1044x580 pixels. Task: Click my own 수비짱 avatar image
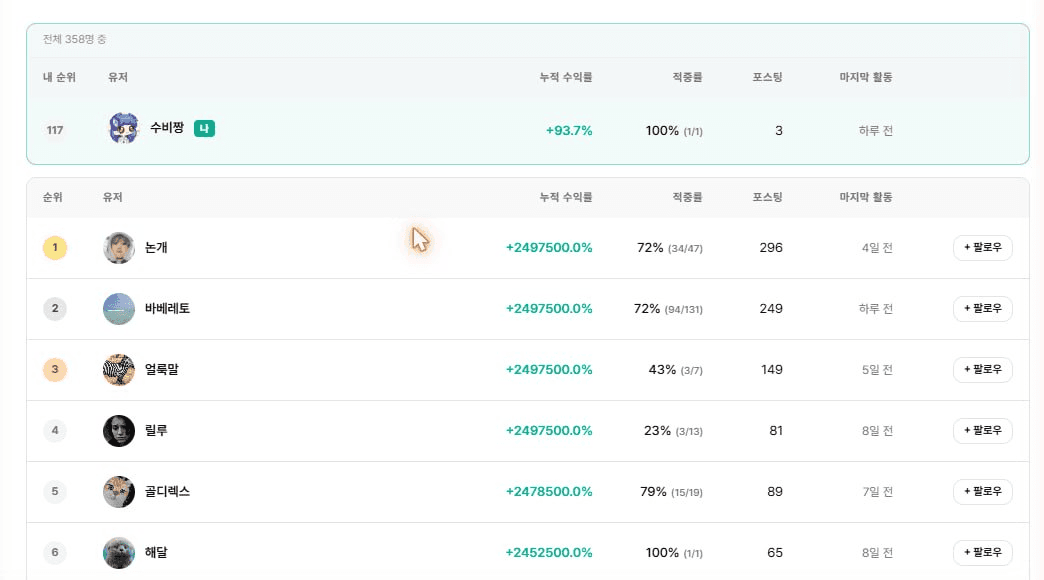tap(124, 129)
